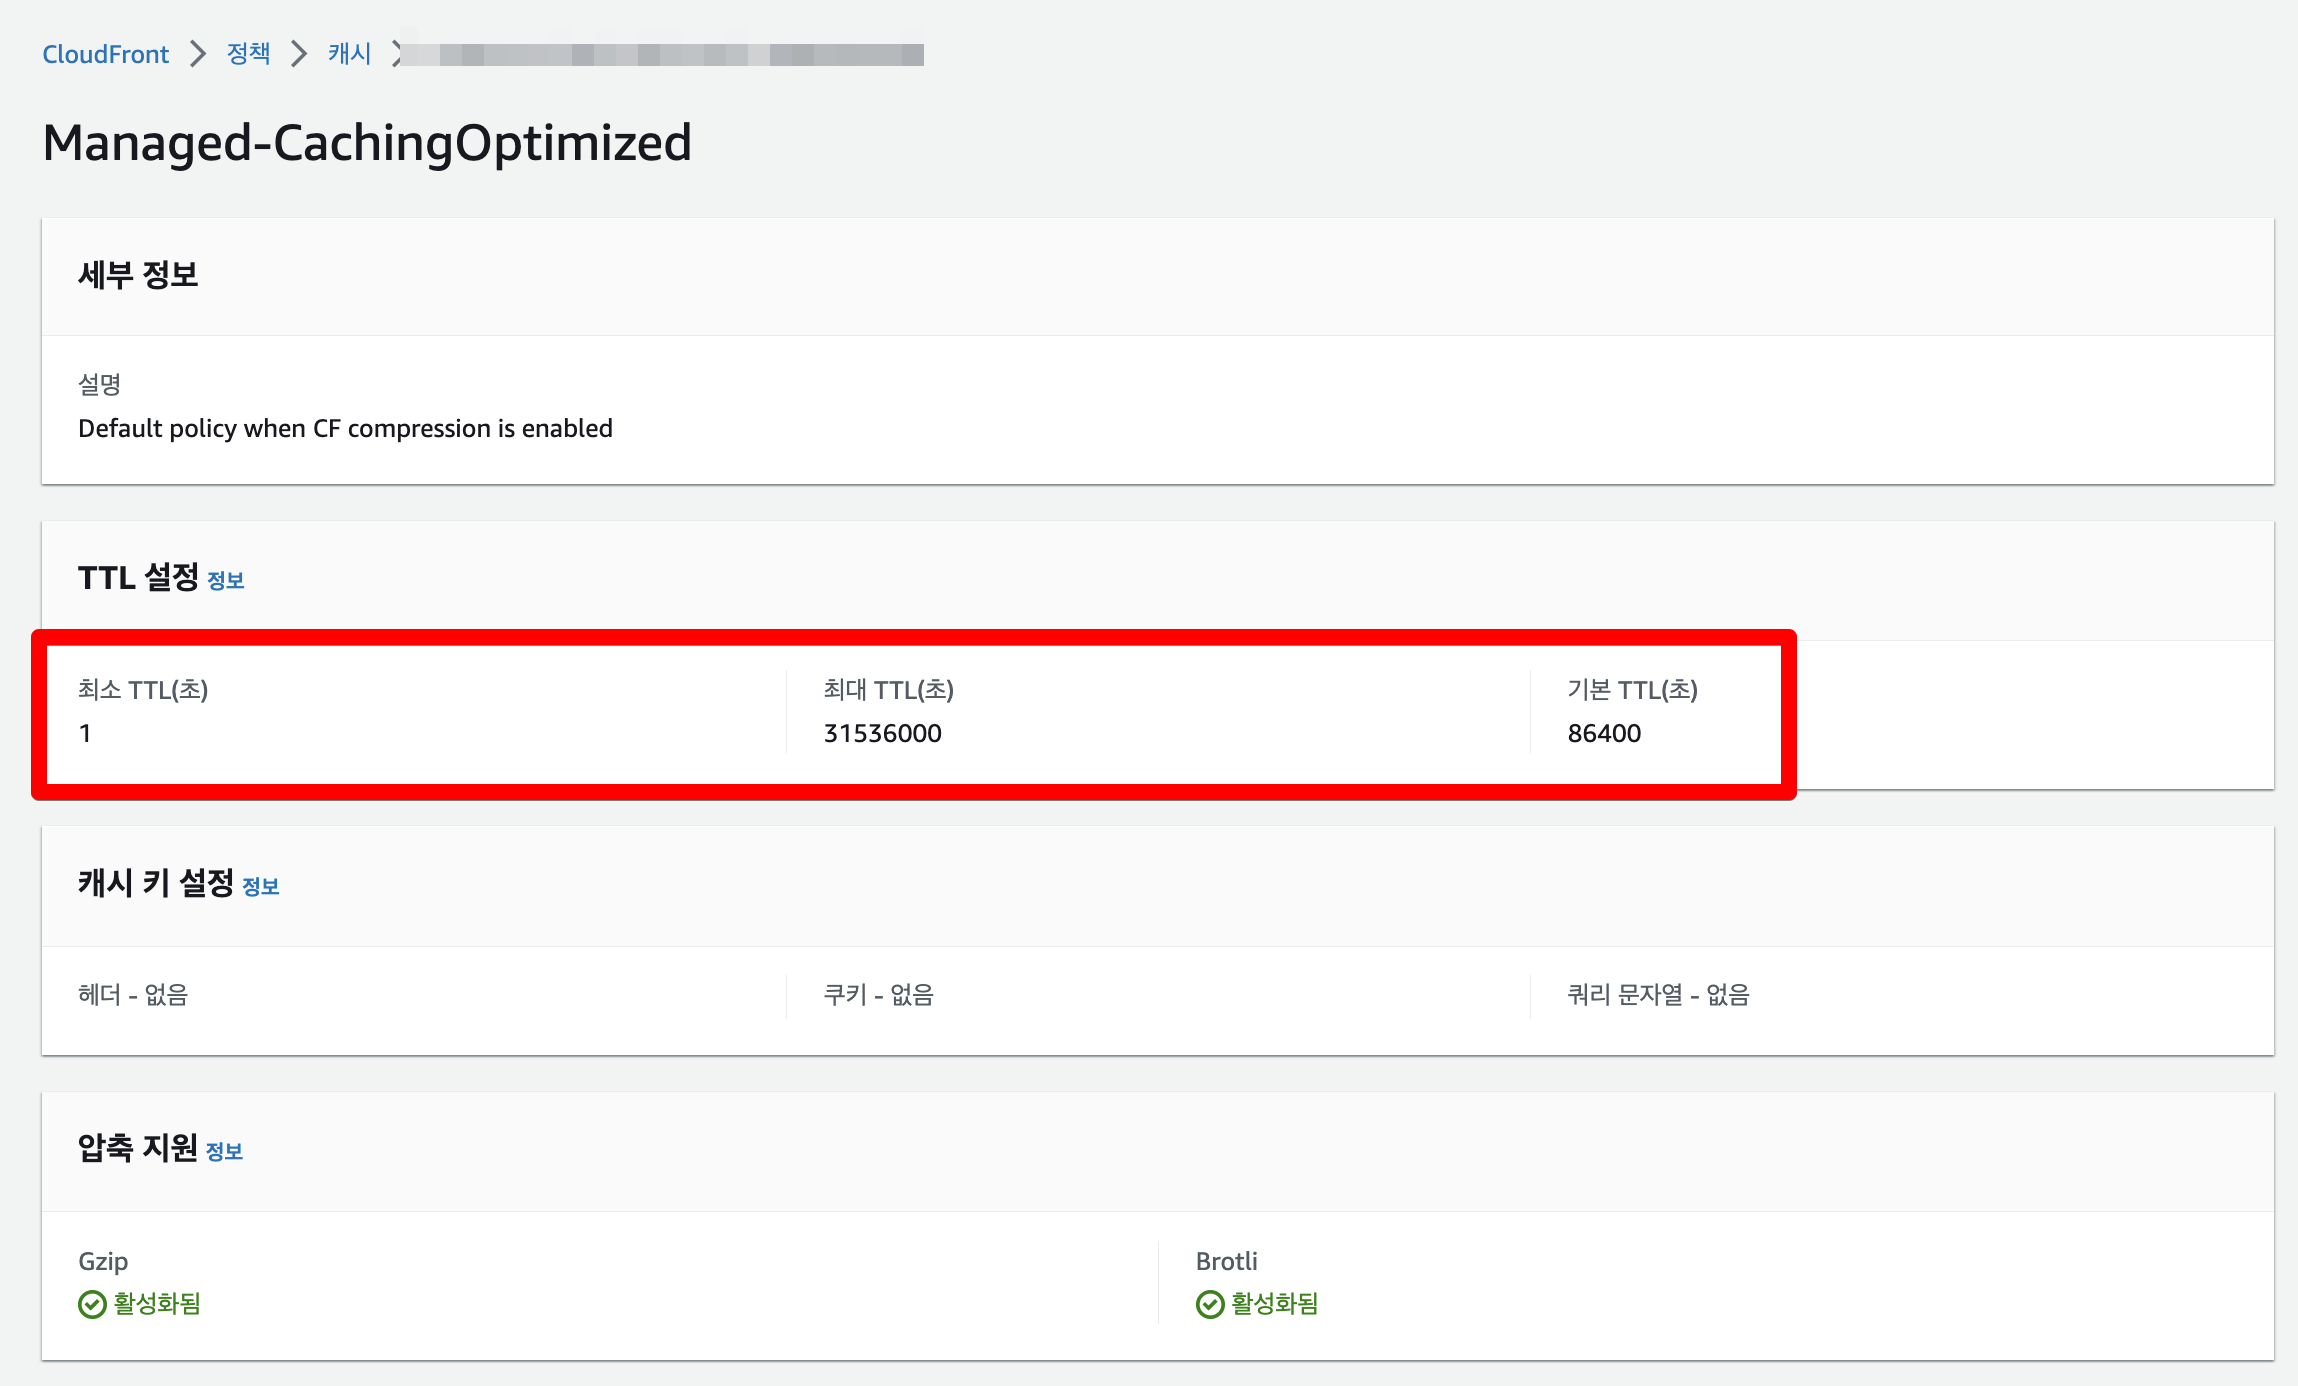The height and width of the screenshot is (1386, 2298).
Task: Open the 정책 breadcrumb link
Action: (248, 53)
